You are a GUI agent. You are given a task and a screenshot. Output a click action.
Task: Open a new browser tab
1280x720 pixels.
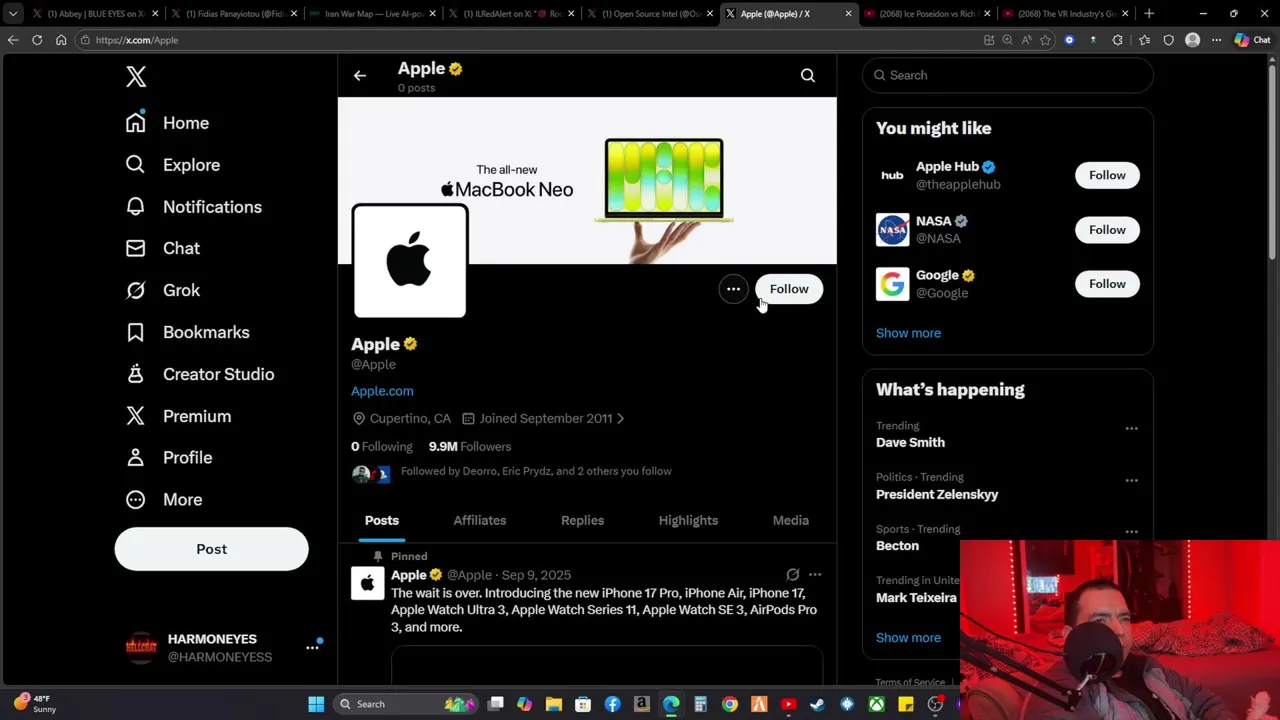(1149, 14)
